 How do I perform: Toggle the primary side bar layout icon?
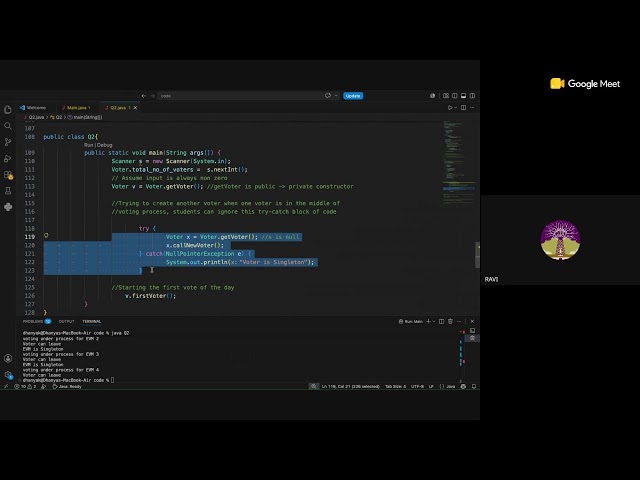(x=455, y=96)
